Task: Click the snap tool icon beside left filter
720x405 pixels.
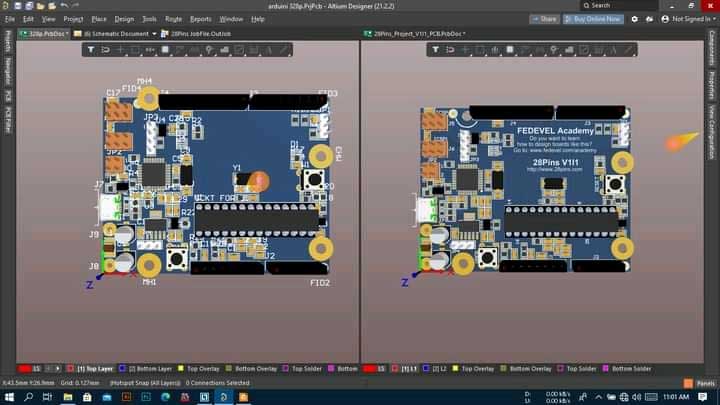Action: tap(105, 49)
